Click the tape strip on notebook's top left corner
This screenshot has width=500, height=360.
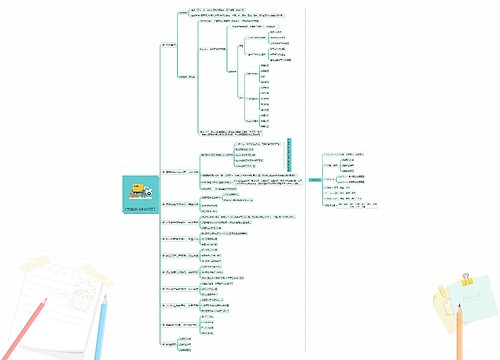pos(34,264)
